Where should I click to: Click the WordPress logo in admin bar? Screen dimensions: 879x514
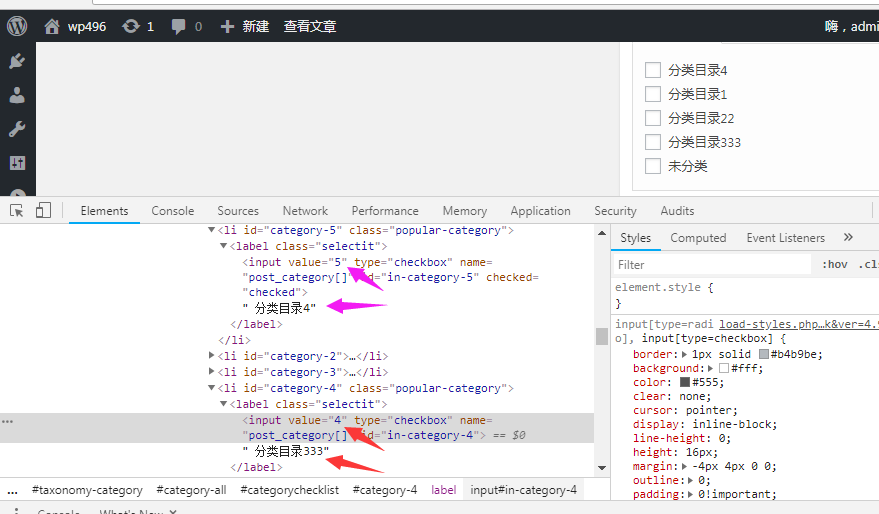17,26
